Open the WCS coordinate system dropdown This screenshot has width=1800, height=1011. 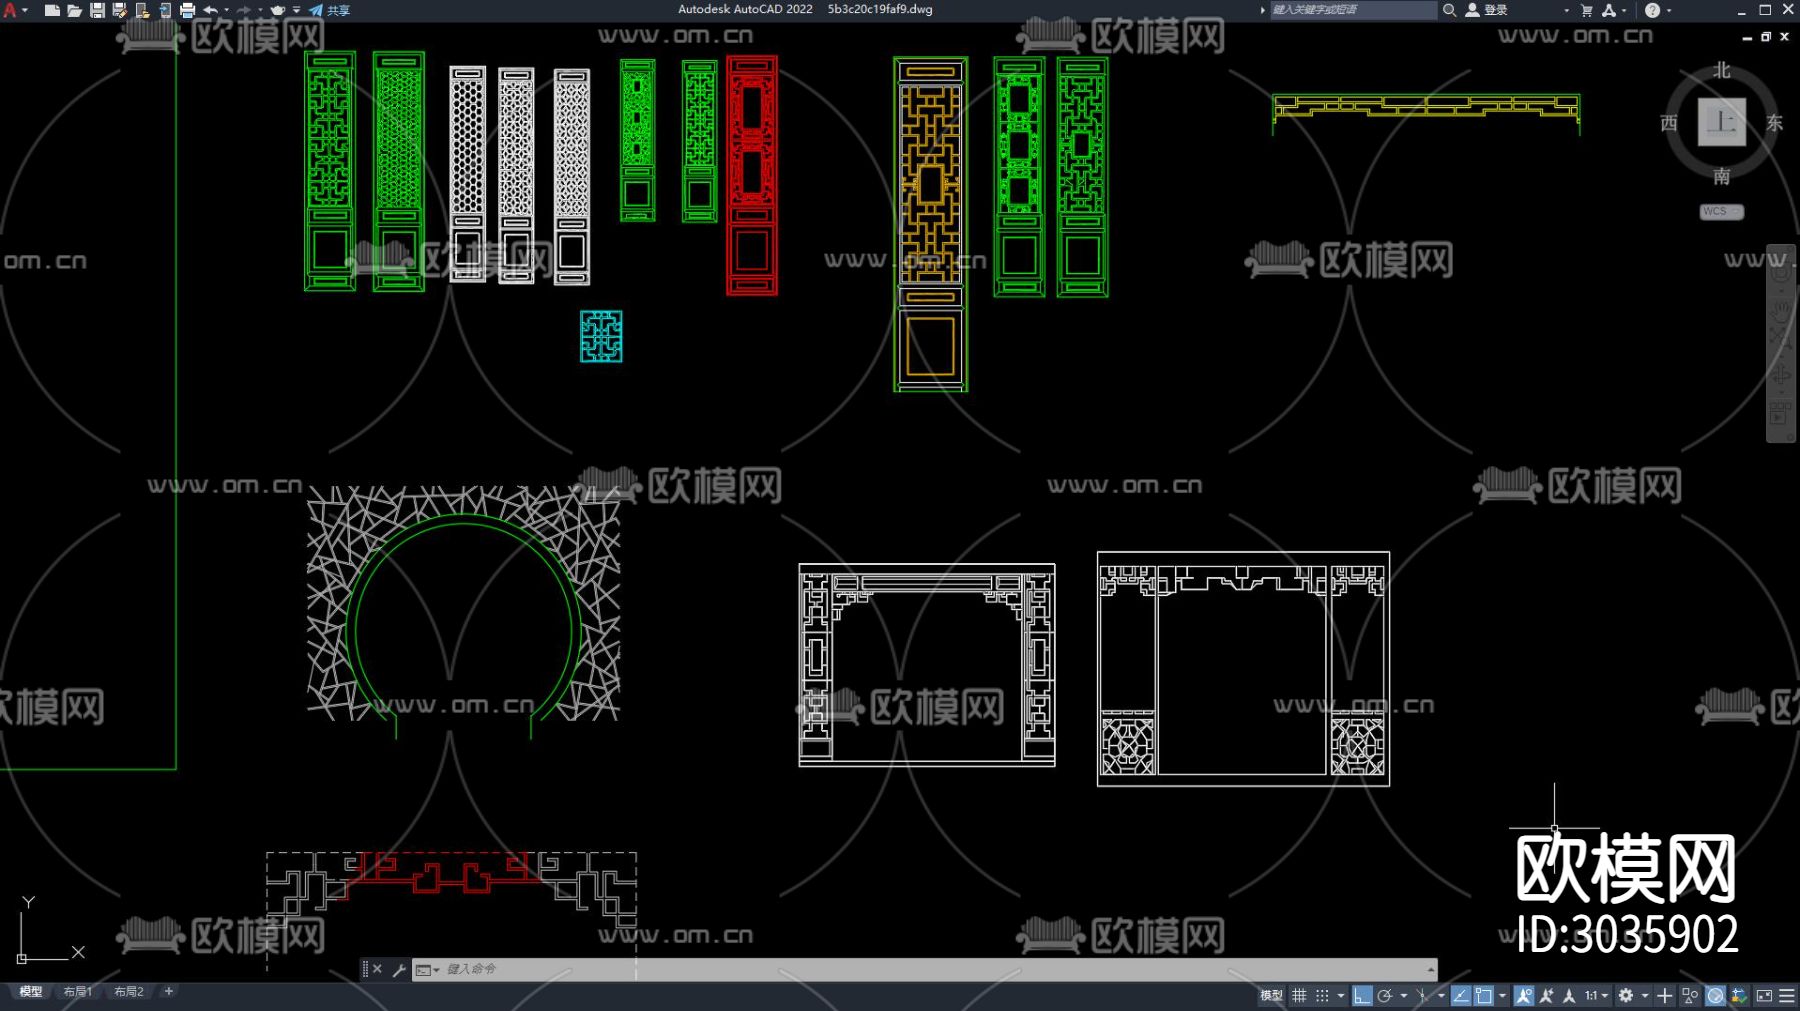click(x=1721, y=212)
